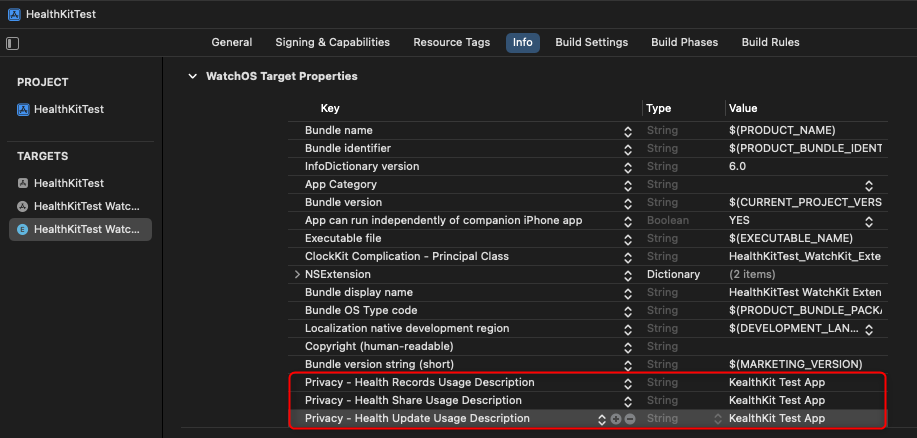
Task: Expand the NSExtension dictionary row
Action: 297,274
